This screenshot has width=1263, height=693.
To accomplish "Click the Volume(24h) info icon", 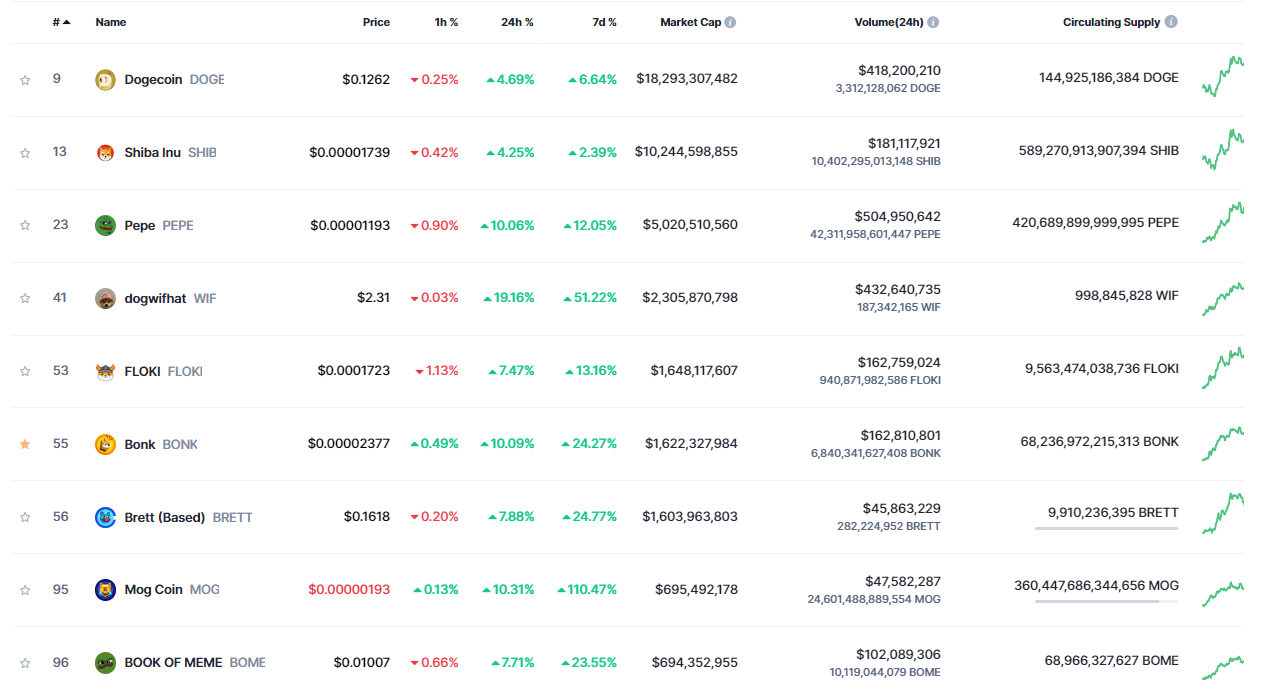I will point(933,22).
